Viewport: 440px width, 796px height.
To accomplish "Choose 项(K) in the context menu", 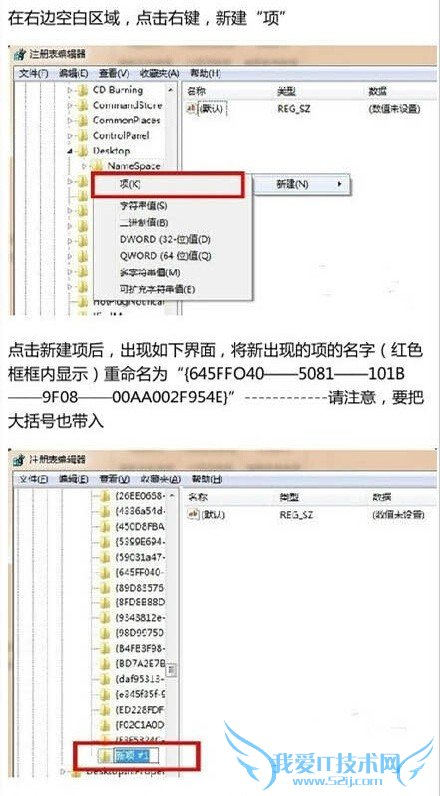I will coord(168,185).
